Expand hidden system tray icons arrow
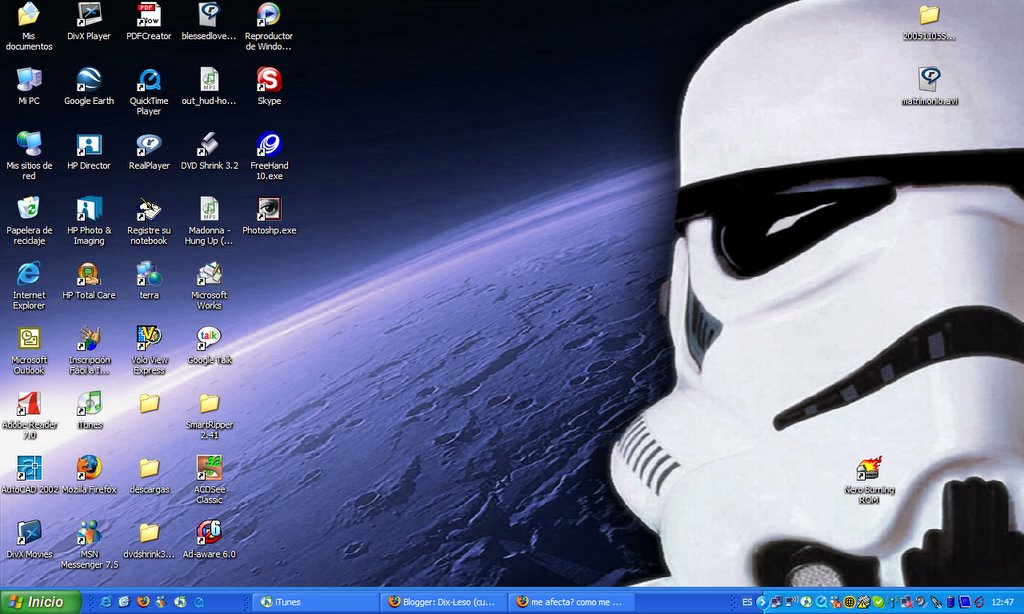The width and height of the screenshot is (1024, 614). pyautogui.click(x=761, y=602)
